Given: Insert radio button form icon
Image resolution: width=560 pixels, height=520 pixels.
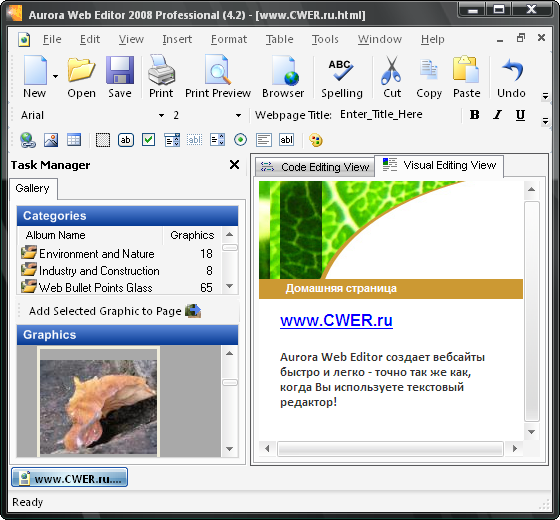Looking at the screenshot, I should click(240, 140).
